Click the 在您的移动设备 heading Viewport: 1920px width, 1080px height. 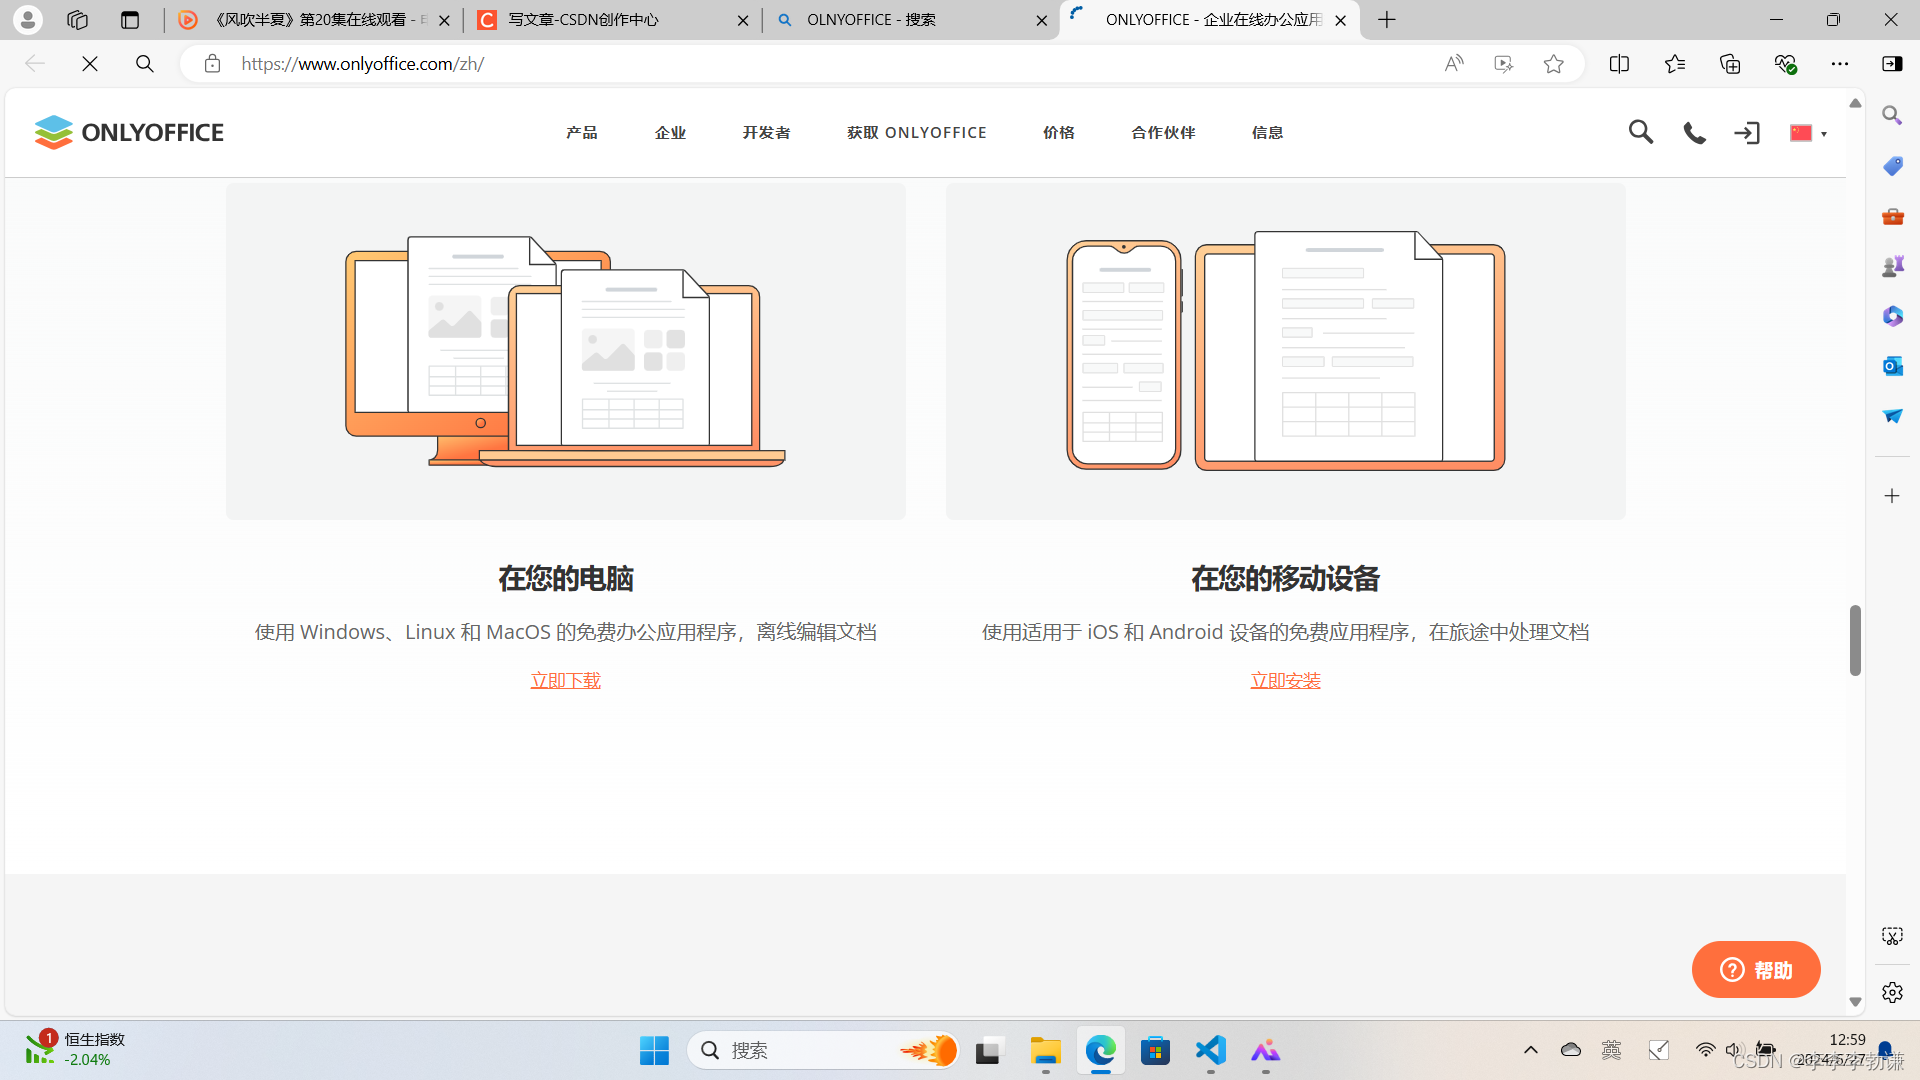click(x=1286, y=579)
